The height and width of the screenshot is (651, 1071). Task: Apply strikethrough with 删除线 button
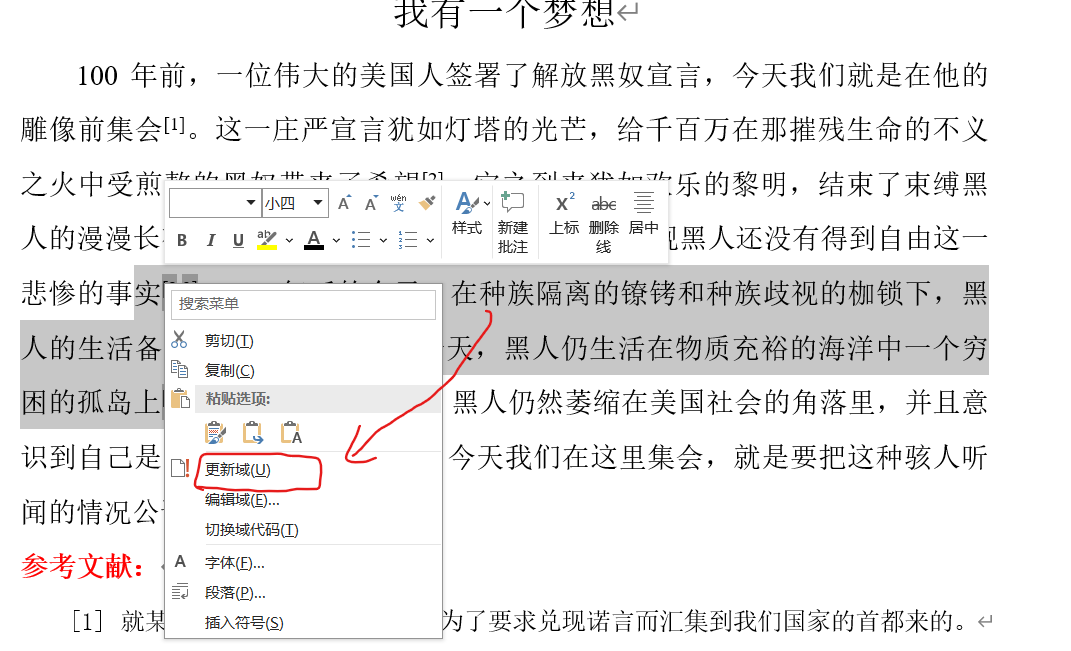pos(604,223)
